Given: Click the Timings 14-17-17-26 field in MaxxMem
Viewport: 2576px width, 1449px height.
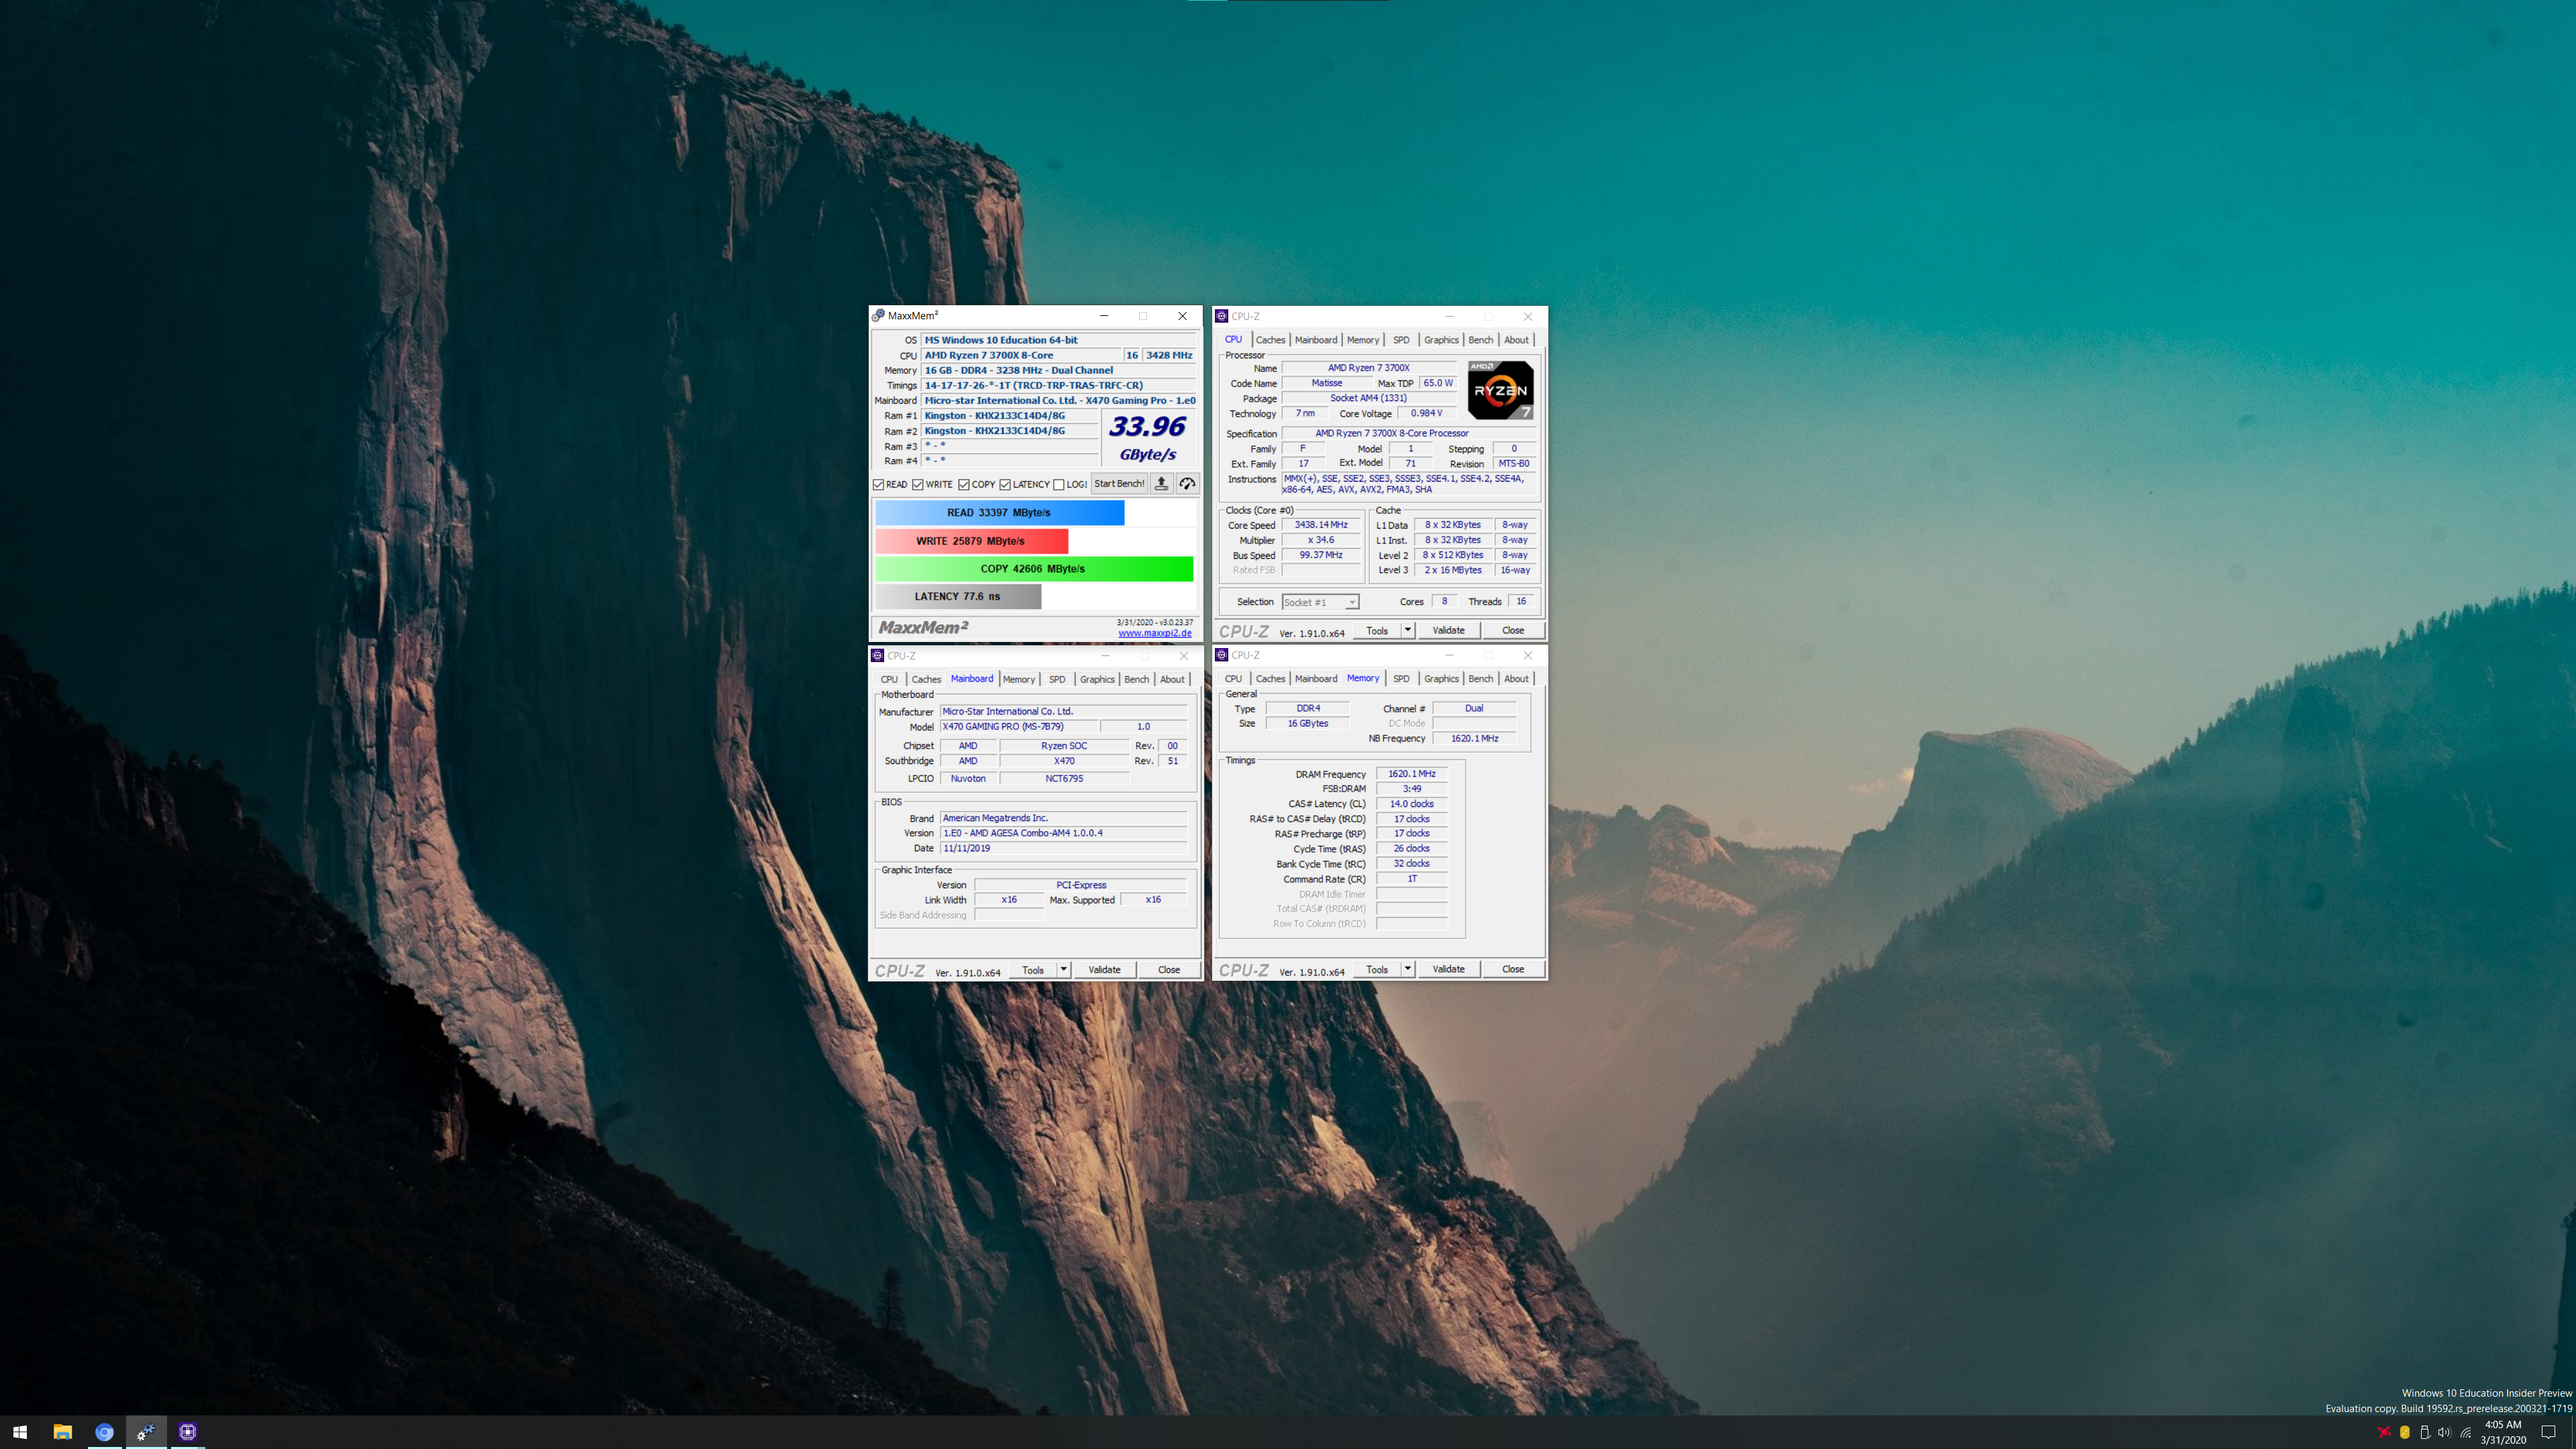Looking at the screenshot, I should tap(1058, 385).
